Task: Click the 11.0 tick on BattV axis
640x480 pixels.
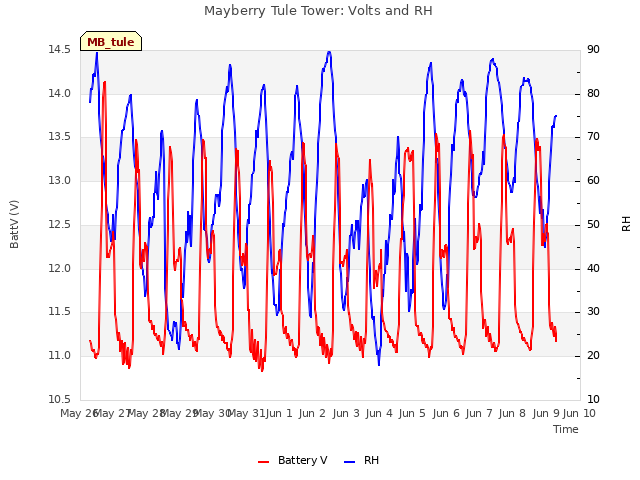Action: 59,356
